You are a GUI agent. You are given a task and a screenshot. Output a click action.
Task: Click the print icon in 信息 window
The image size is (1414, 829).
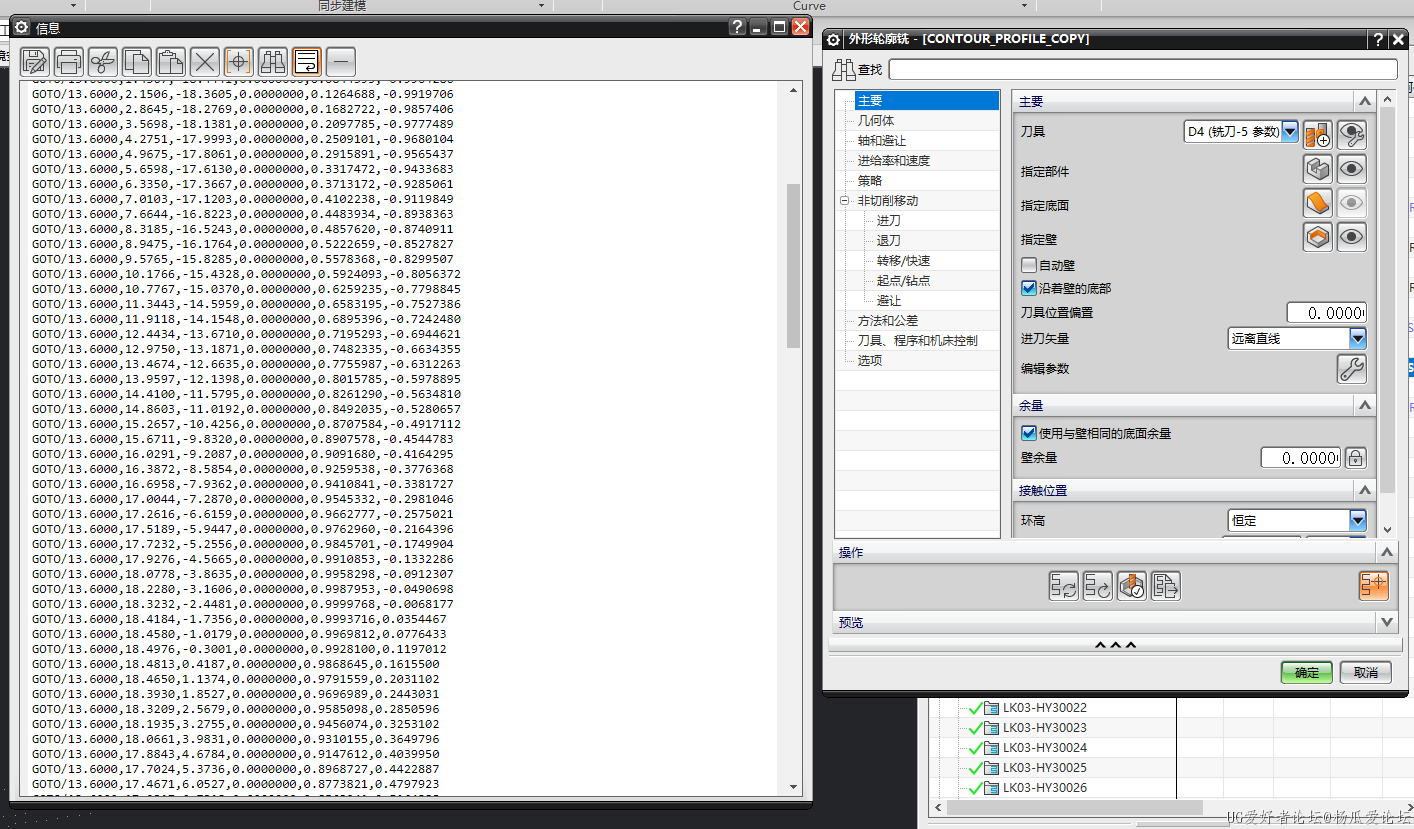(69, 61)
